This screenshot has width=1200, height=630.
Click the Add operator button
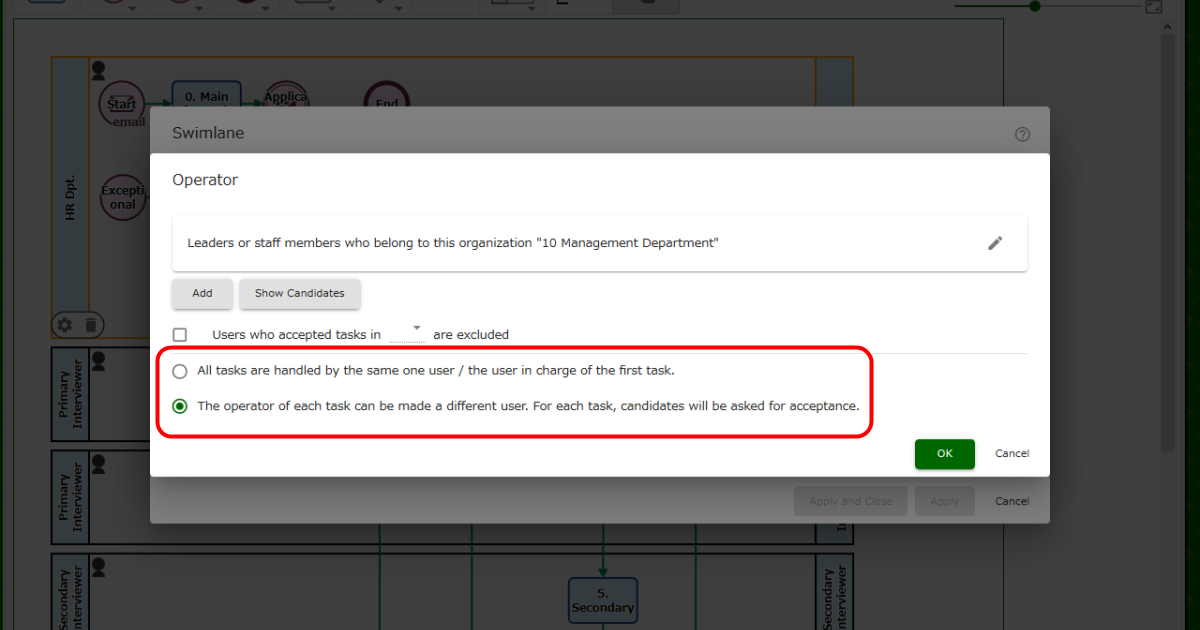202,294
